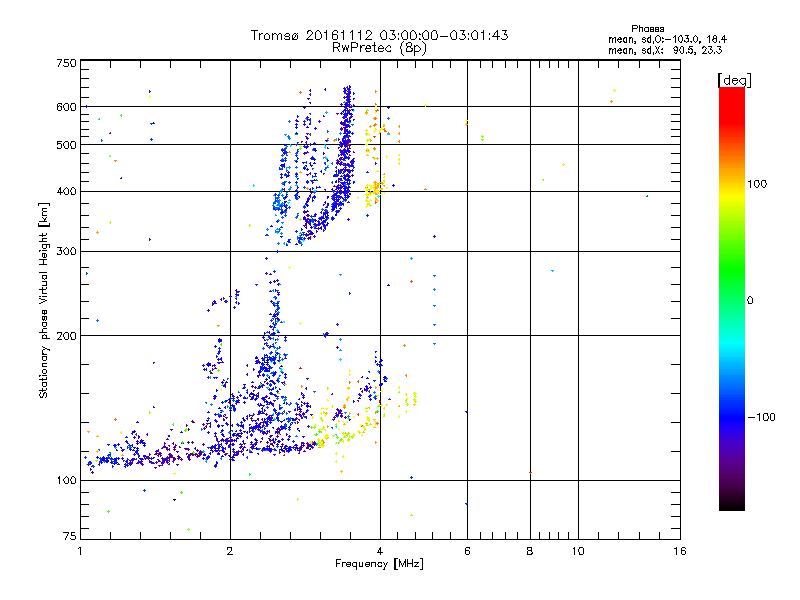Click the black bottom of the colorbar
The height and width of the screenshot is (600, 800).
click(732, 503)
